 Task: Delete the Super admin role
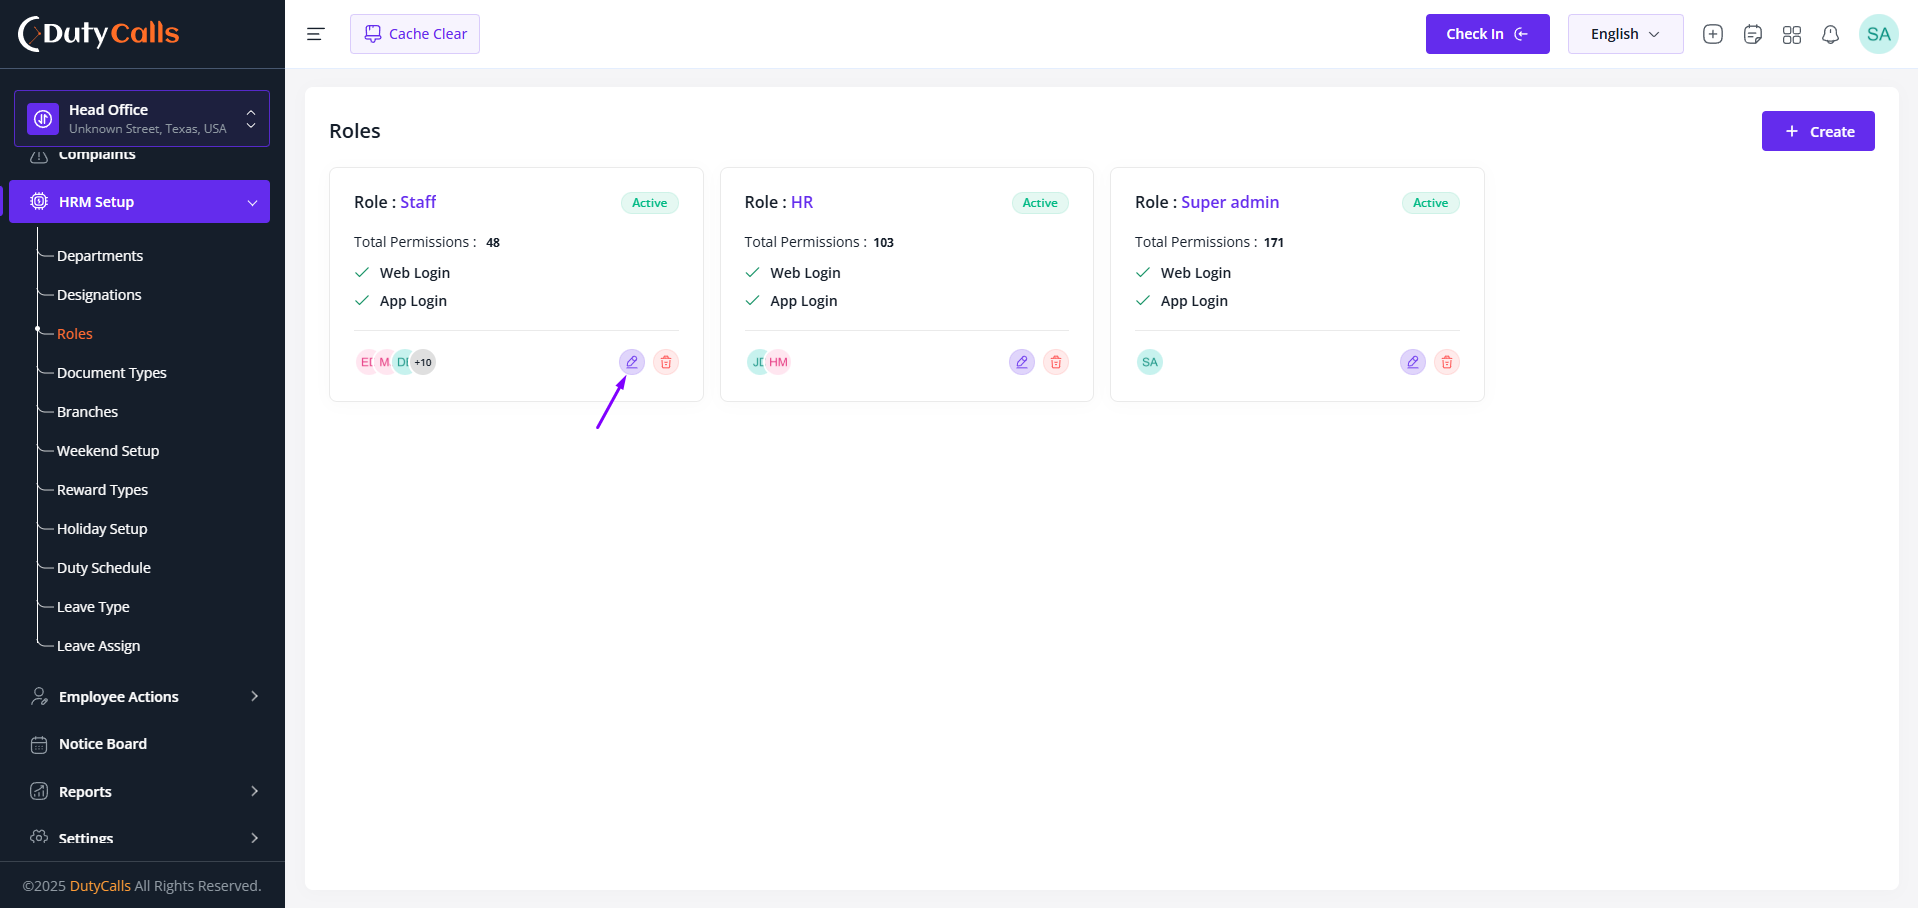[x=1447, y=362]
